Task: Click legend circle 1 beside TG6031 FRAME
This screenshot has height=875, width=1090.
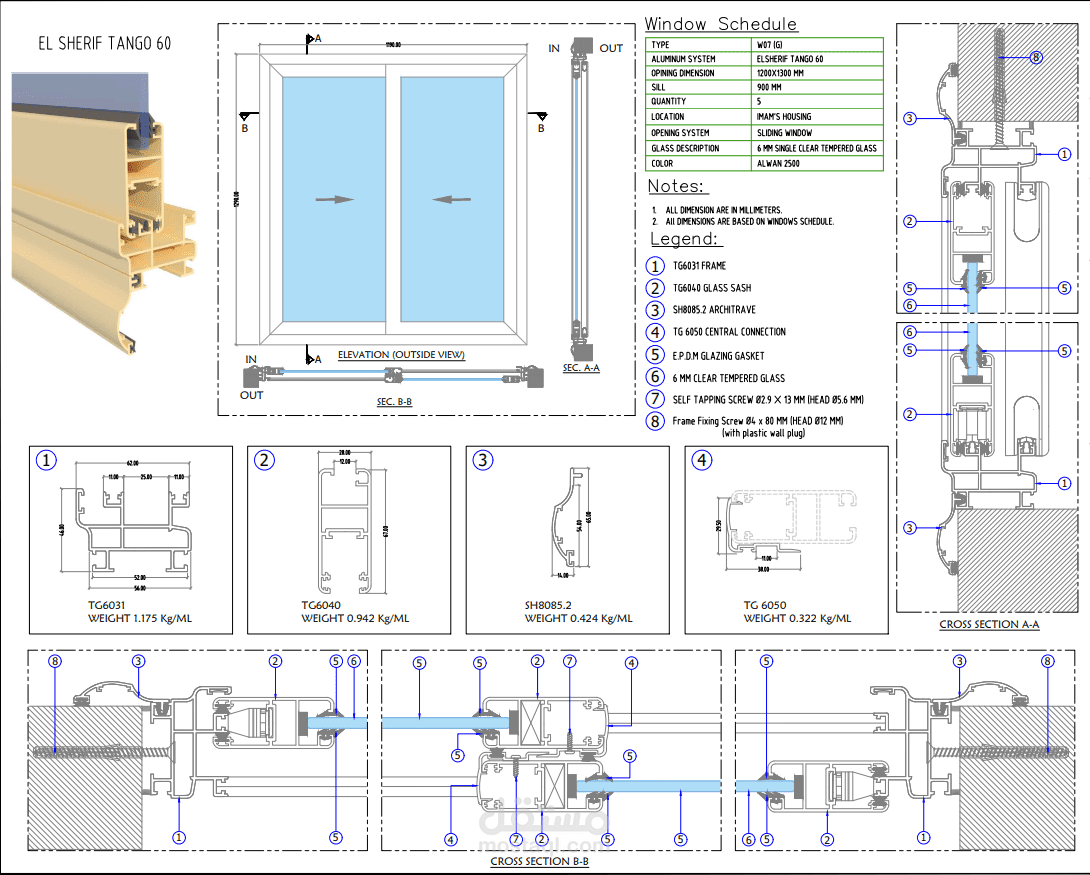Action: pos(655,266)
